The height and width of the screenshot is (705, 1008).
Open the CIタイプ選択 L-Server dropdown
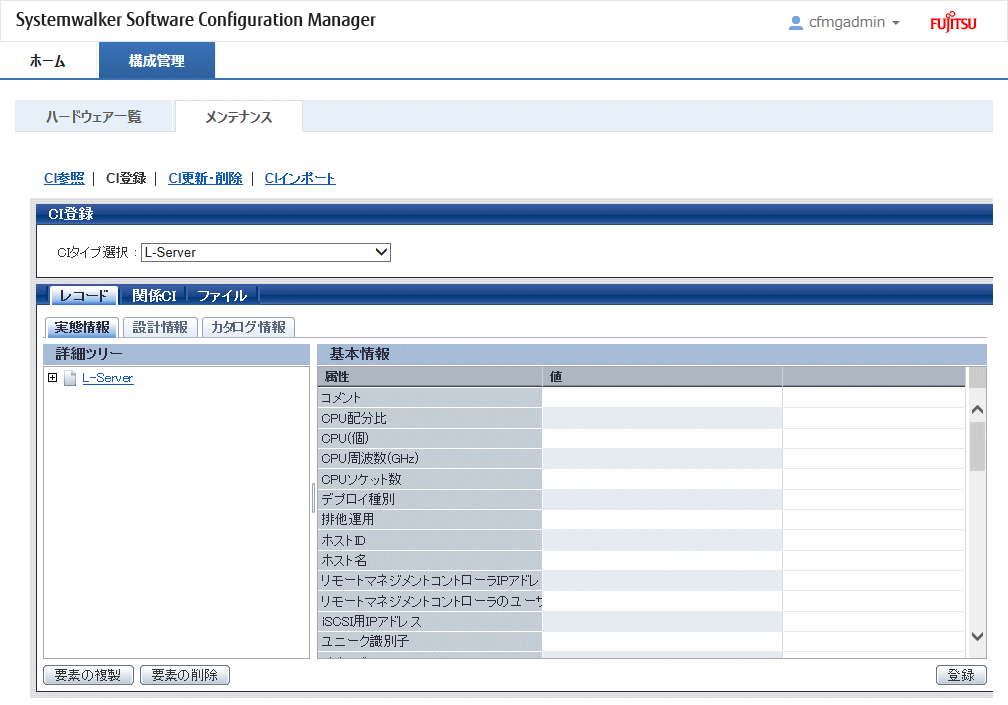(x=266, y=253)
